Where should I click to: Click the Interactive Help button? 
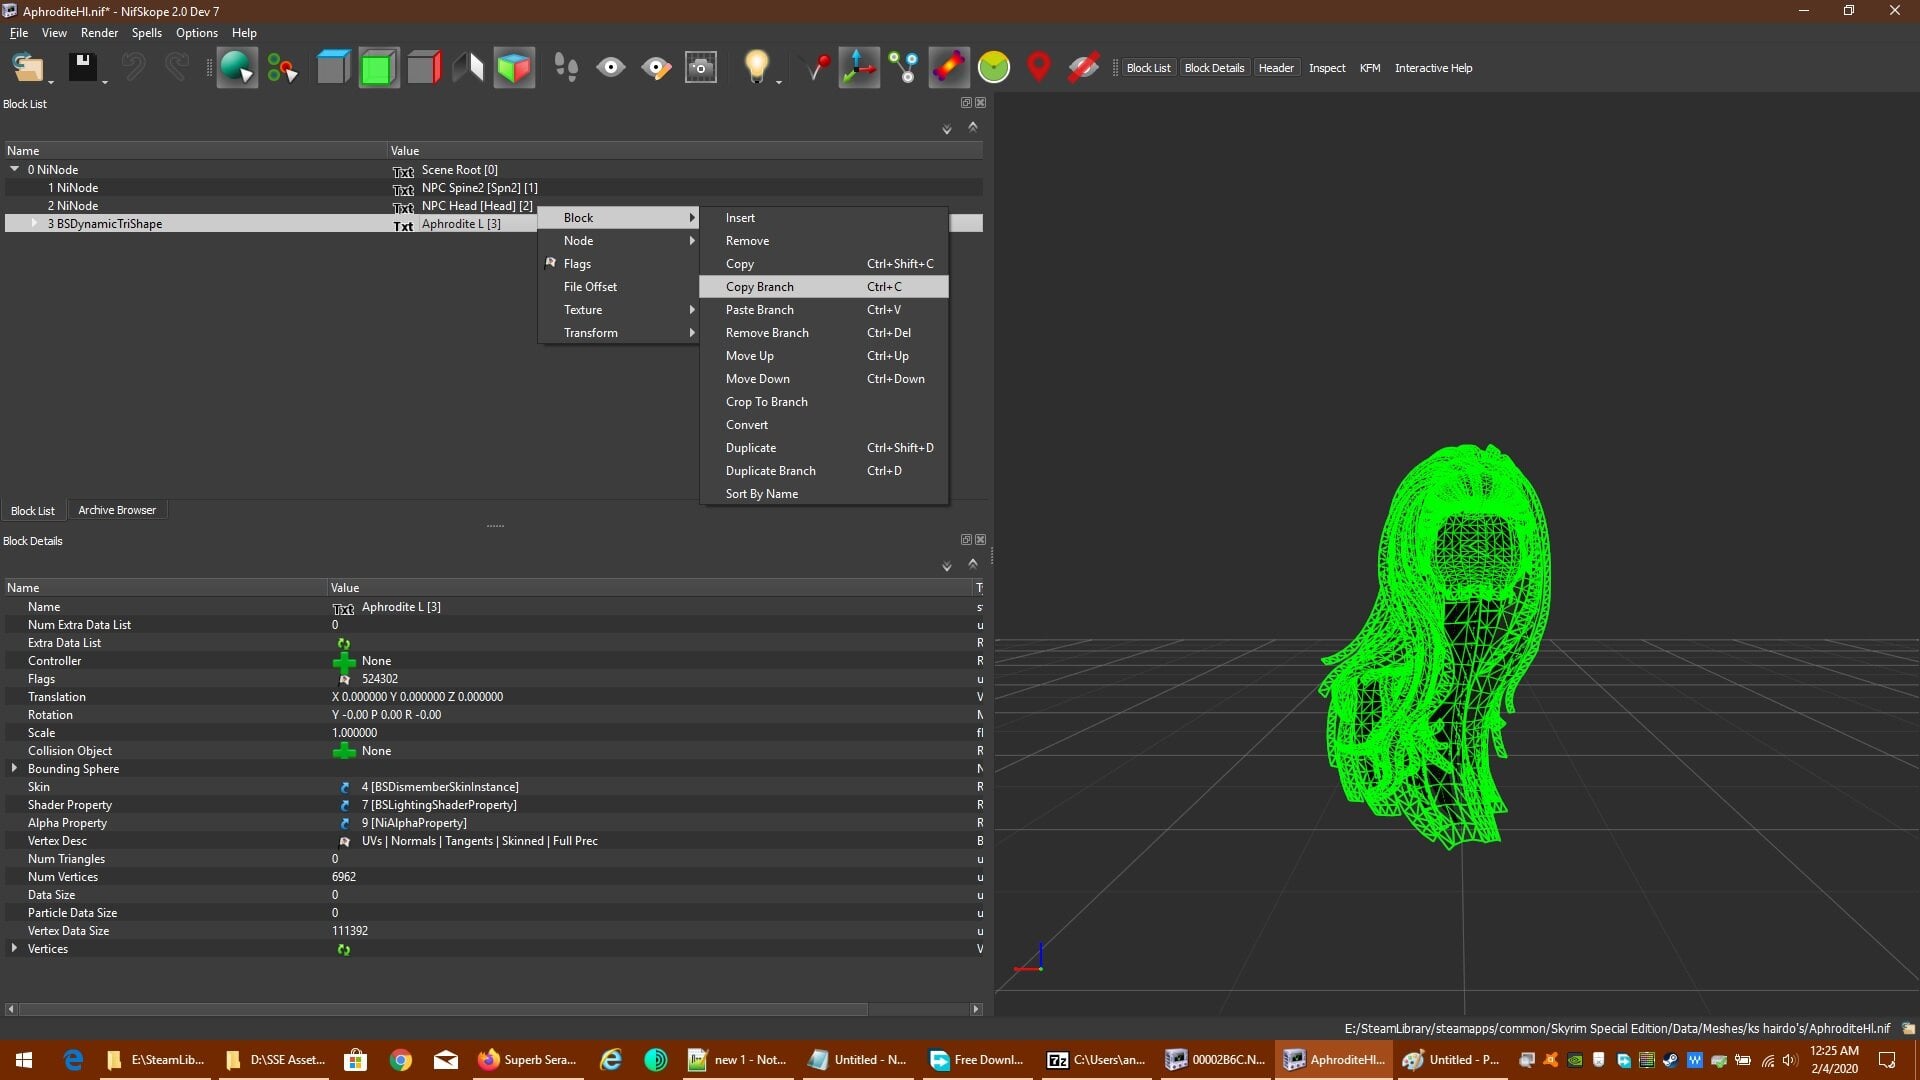(x=1433, y=68)
